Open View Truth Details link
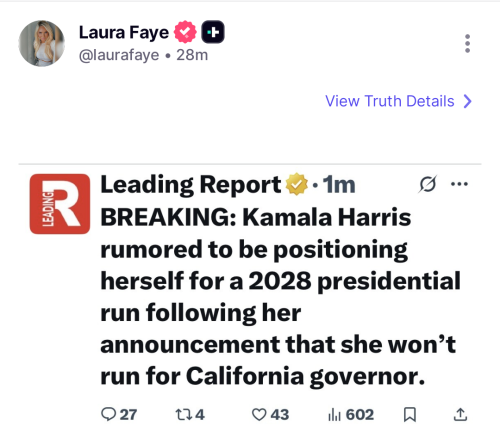The width and height of the screenshot is (500, 444). point(390,101)
